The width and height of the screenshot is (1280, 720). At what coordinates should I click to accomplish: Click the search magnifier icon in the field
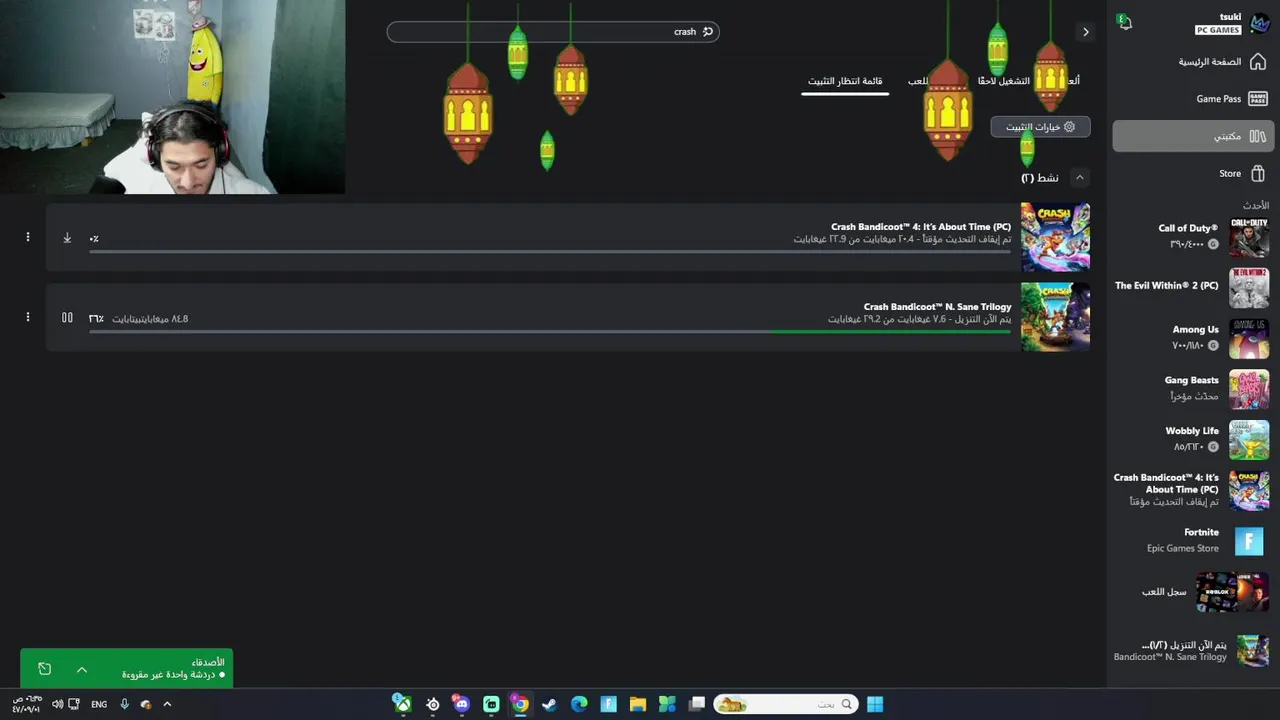pos(708,32)
